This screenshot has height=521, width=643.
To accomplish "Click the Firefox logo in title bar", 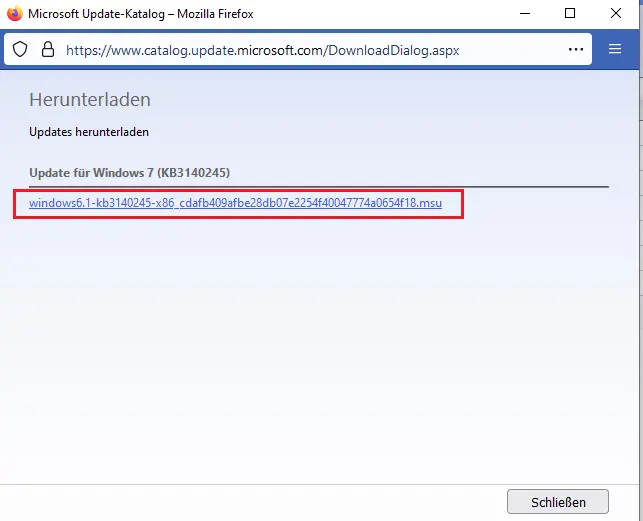I will pos(15,14).
